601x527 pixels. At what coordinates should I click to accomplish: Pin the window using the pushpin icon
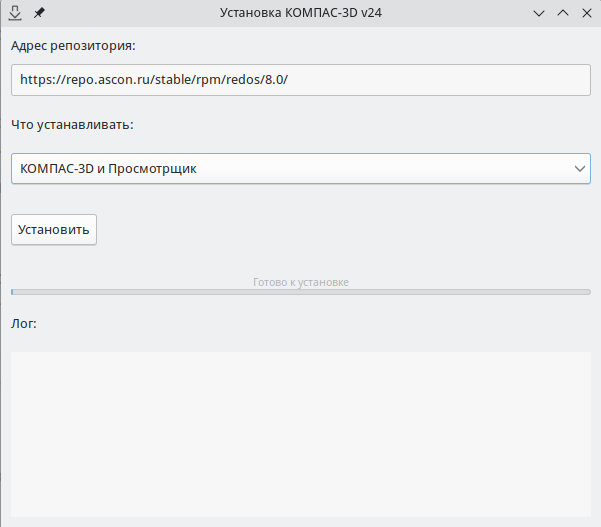[40, 13]
